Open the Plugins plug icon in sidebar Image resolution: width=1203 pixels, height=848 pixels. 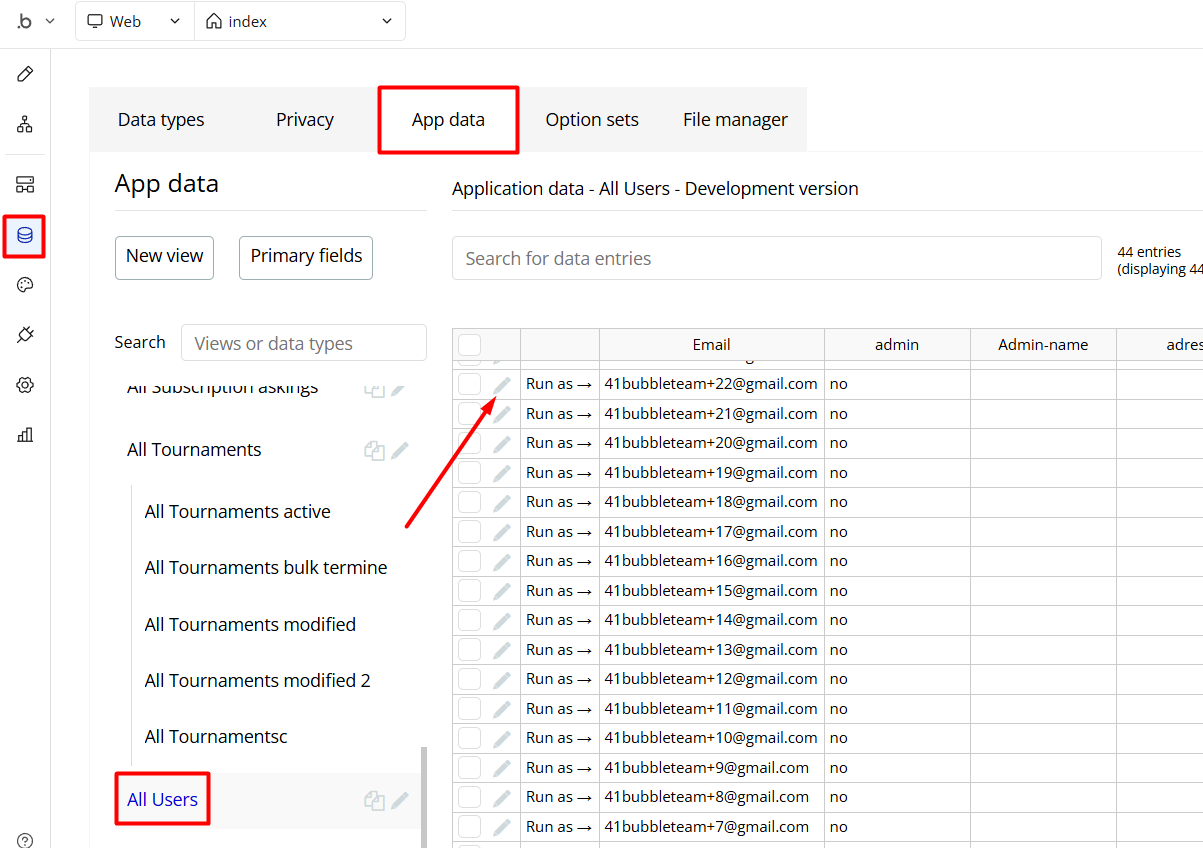coord(25,335)
